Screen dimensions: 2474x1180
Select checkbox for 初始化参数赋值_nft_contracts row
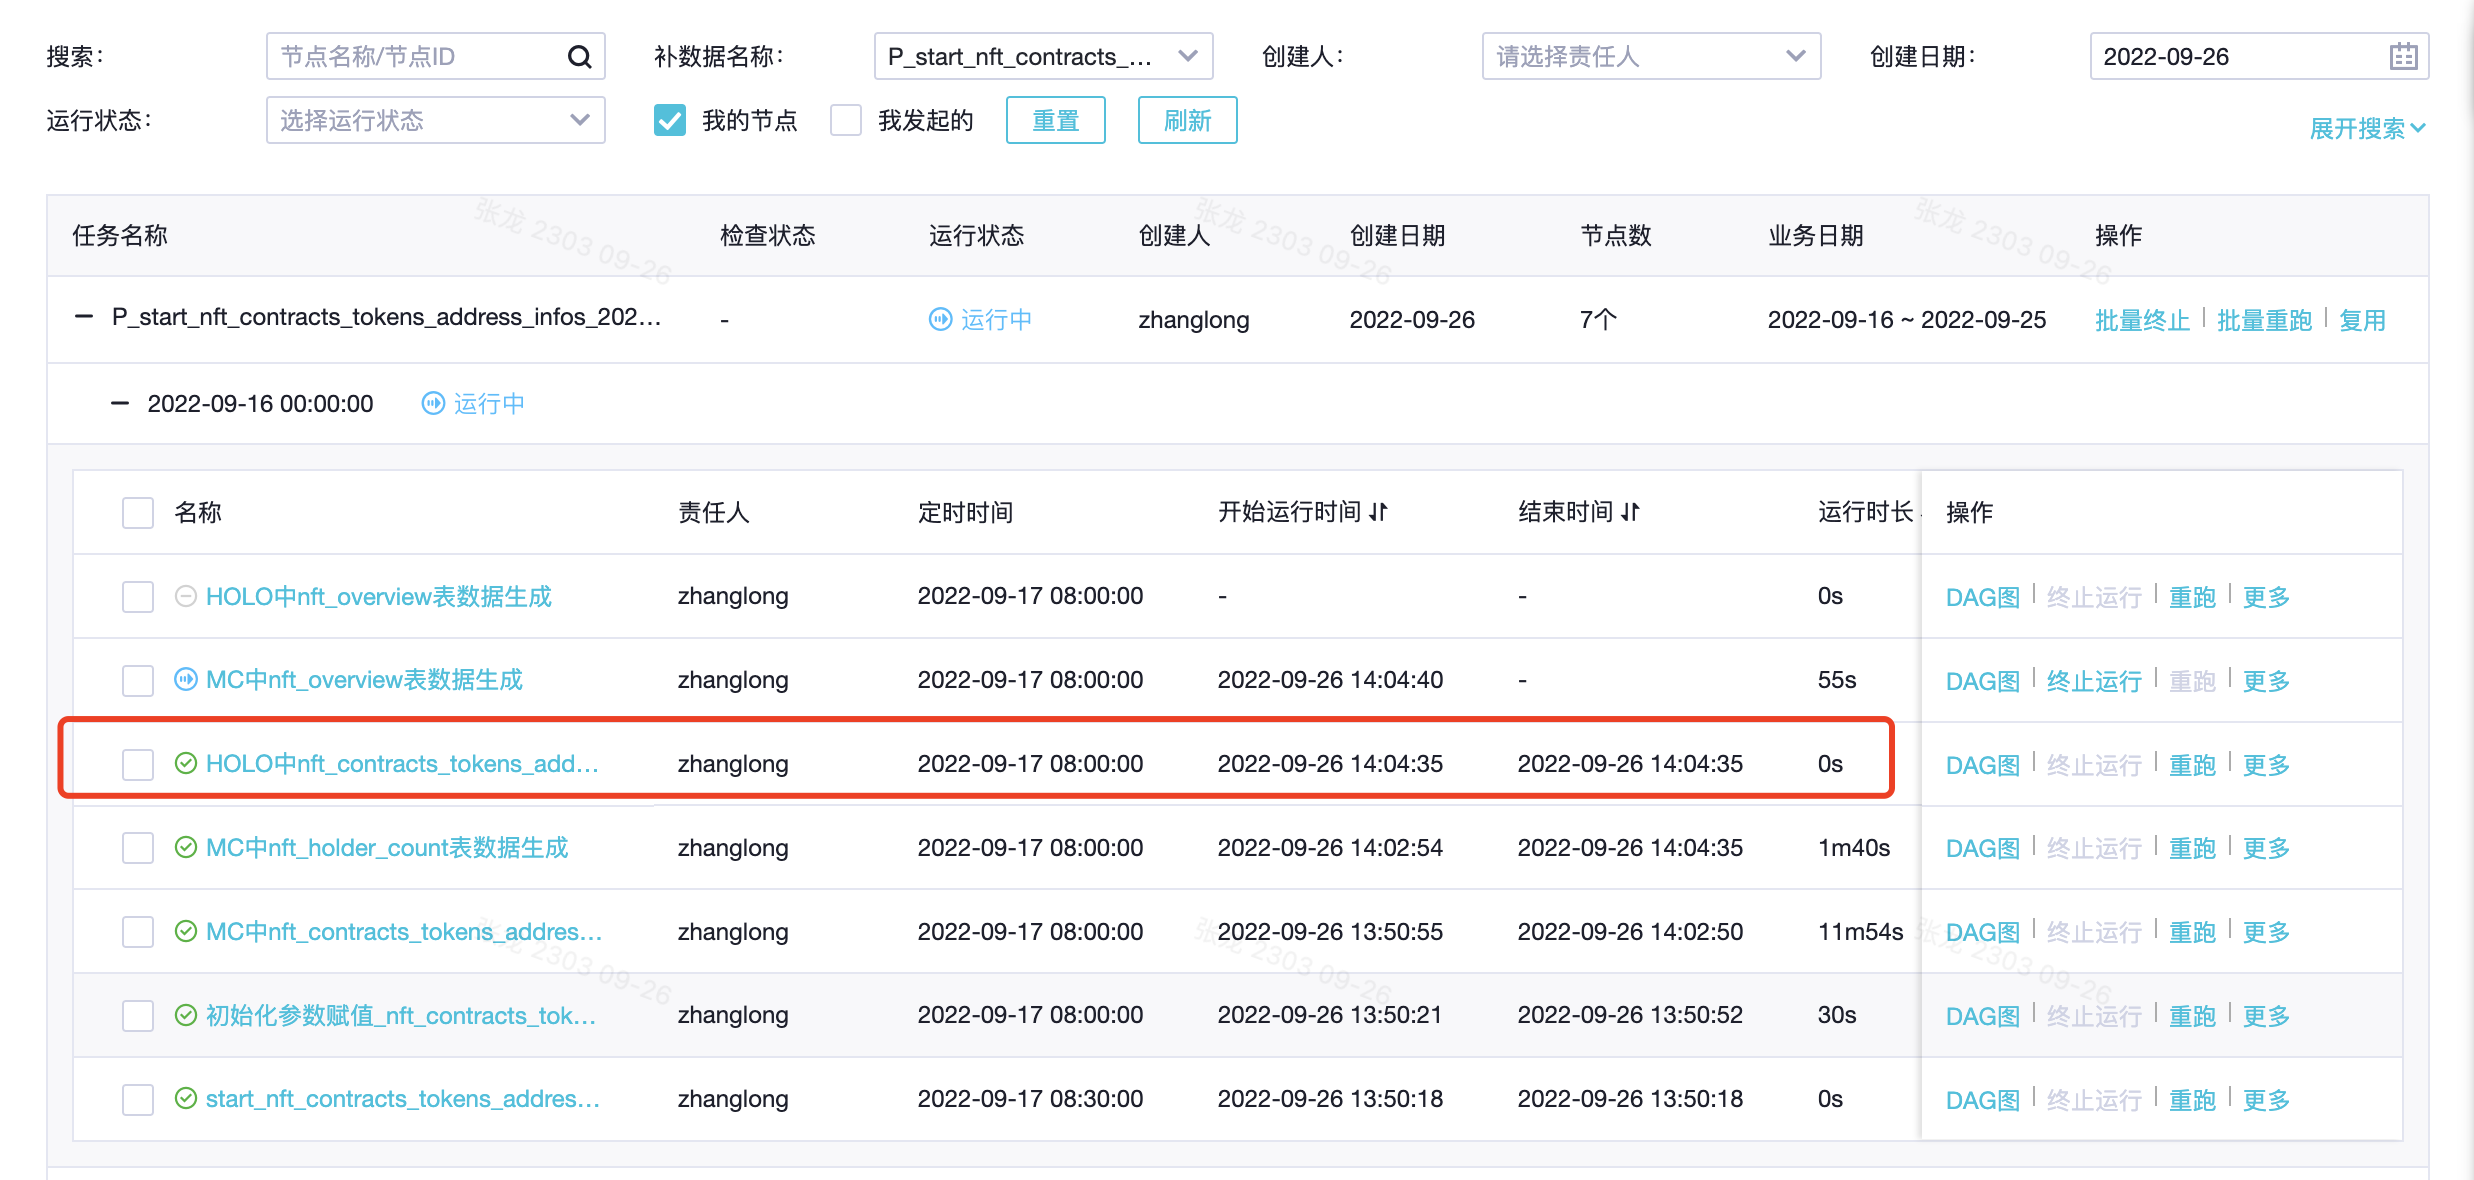click(138, 1016)
